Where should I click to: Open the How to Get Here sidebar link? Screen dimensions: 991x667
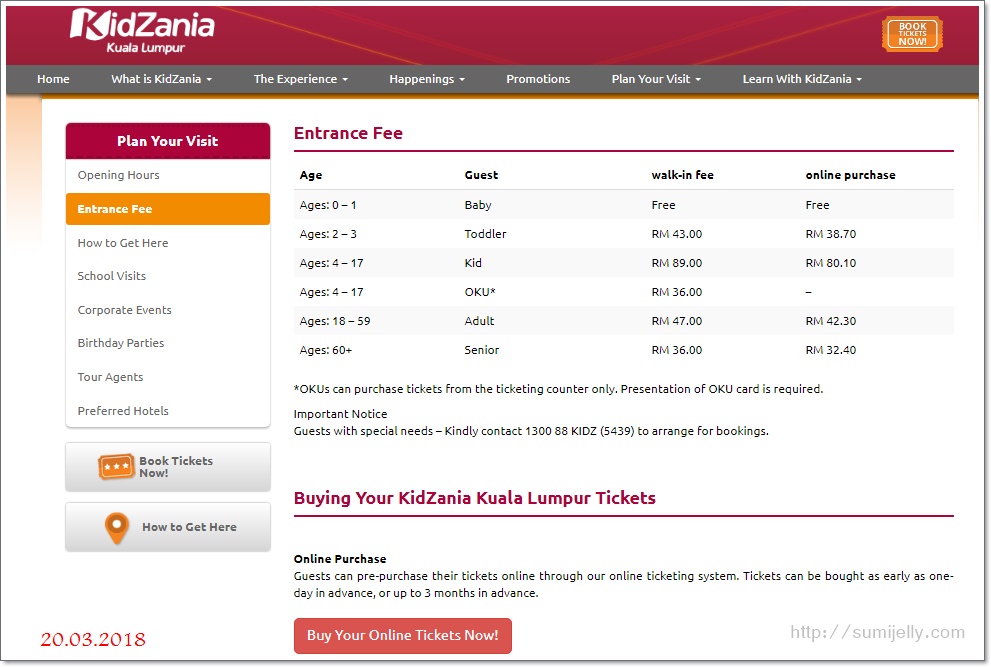pos(123,243)
